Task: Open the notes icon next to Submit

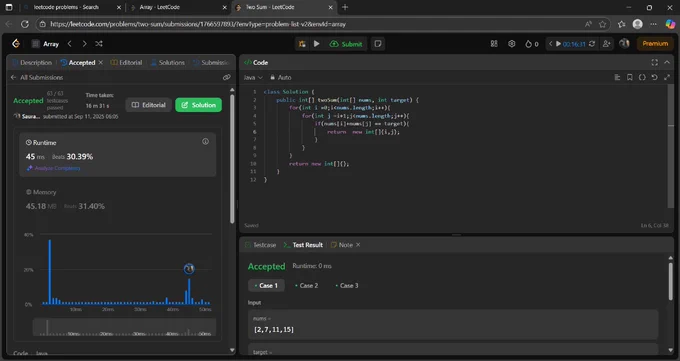Action: click(378, 44)
